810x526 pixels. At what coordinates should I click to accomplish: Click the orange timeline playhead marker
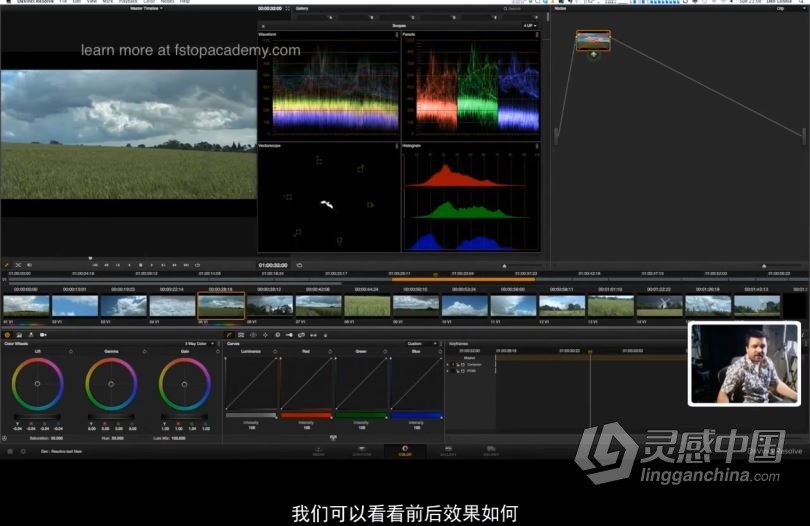tap(435, 275)
